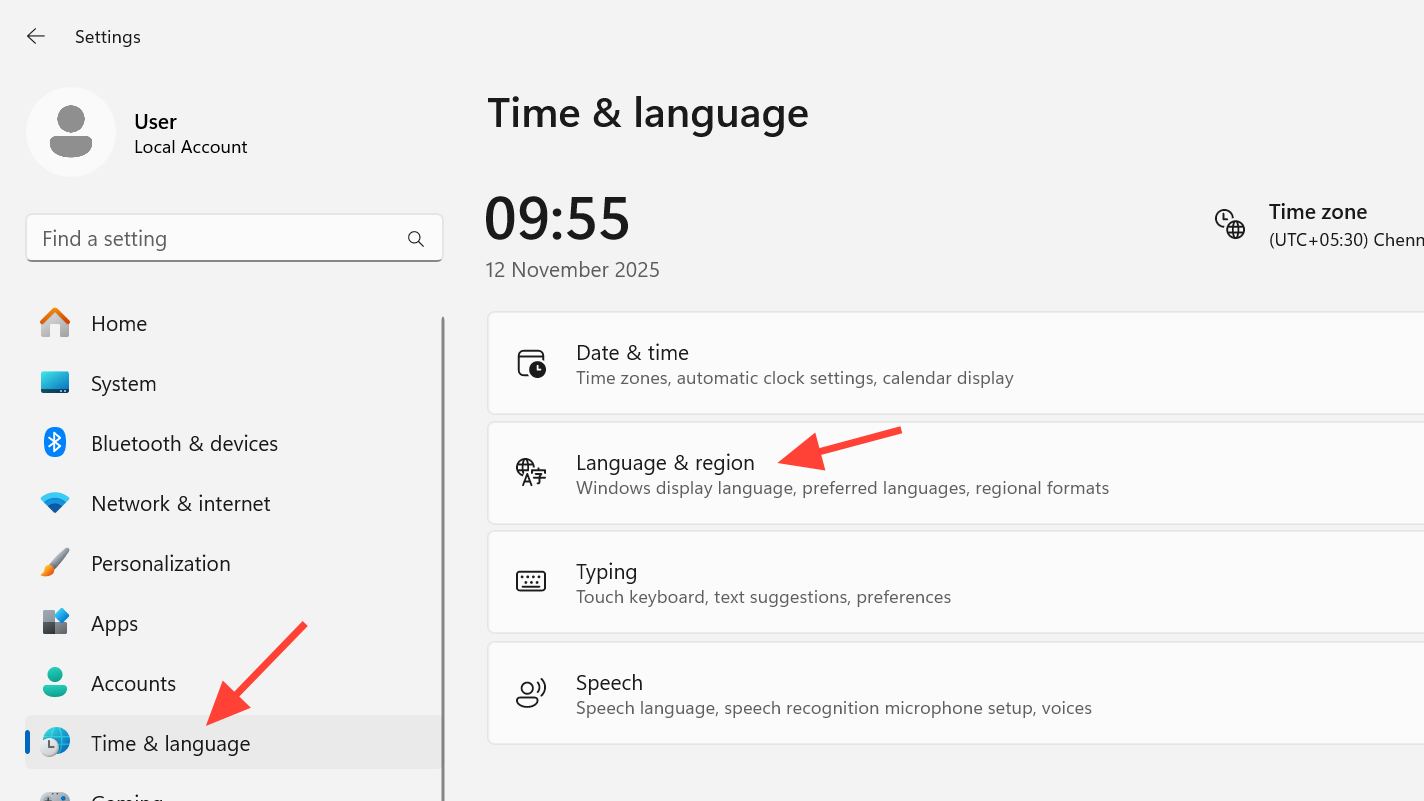Open Typing settings card
This screenshot has height=801, width=1424.
[955, 582]
